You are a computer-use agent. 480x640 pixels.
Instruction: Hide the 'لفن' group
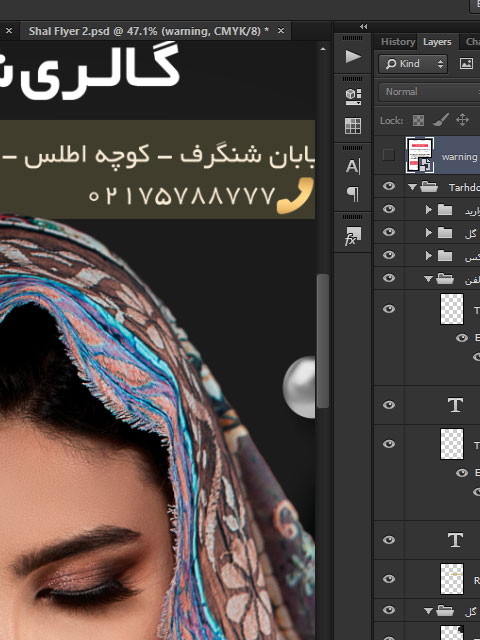(x=389, y=278)
